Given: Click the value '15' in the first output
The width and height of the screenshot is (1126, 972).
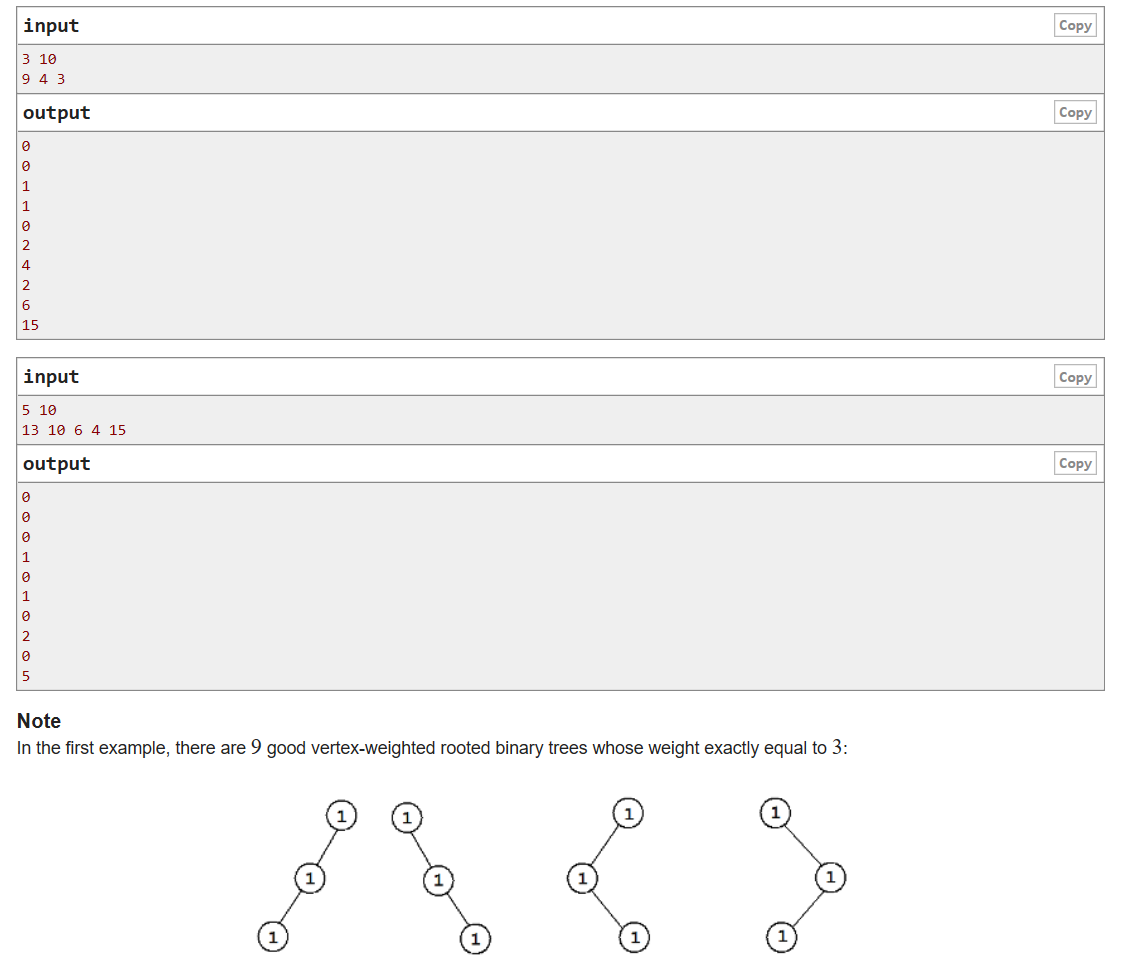Looking at the screenshot, I should 29,325.
